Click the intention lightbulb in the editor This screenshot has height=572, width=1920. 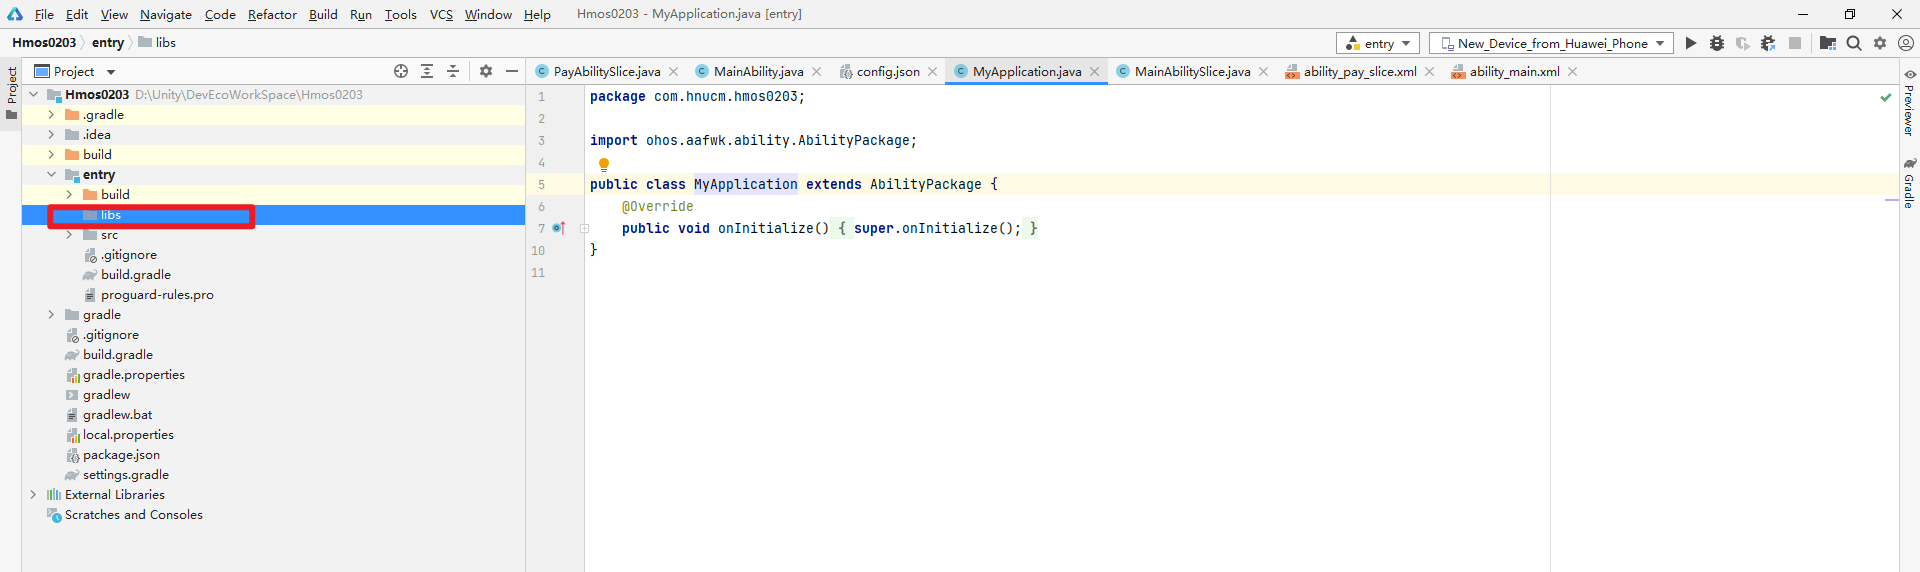604,164
